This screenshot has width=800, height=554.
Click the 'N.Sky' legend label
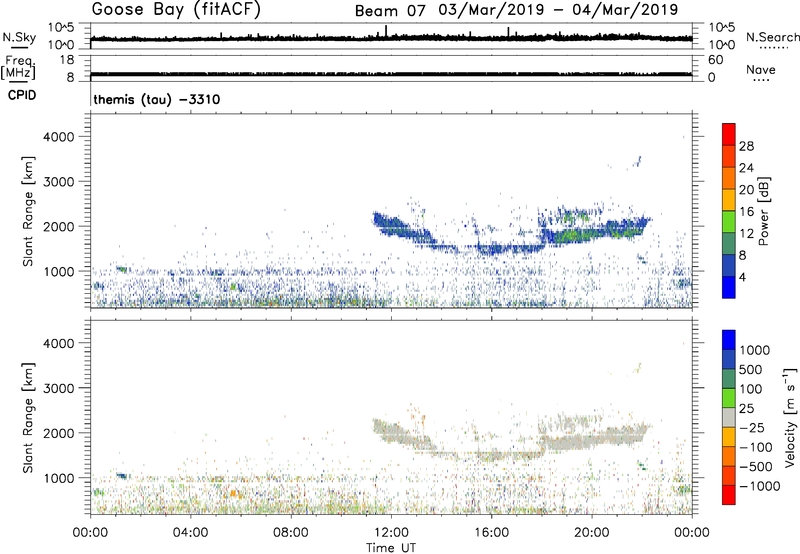[x=19, y=37]
